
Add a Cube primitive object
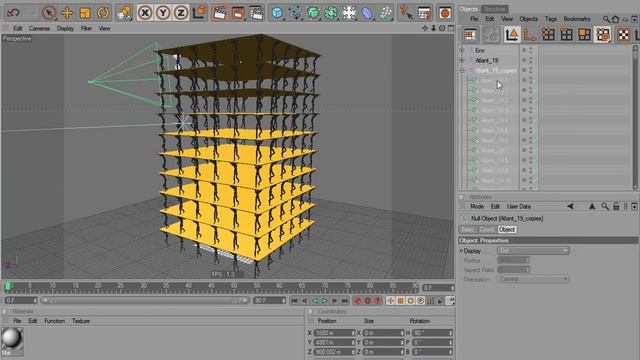277,13
